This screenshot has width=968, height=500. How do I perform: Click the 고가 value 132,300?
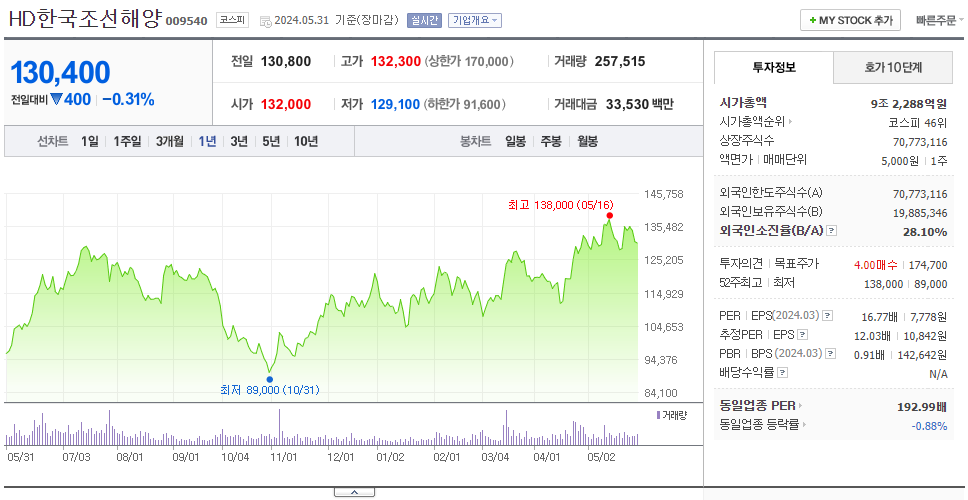pos(396,62)
